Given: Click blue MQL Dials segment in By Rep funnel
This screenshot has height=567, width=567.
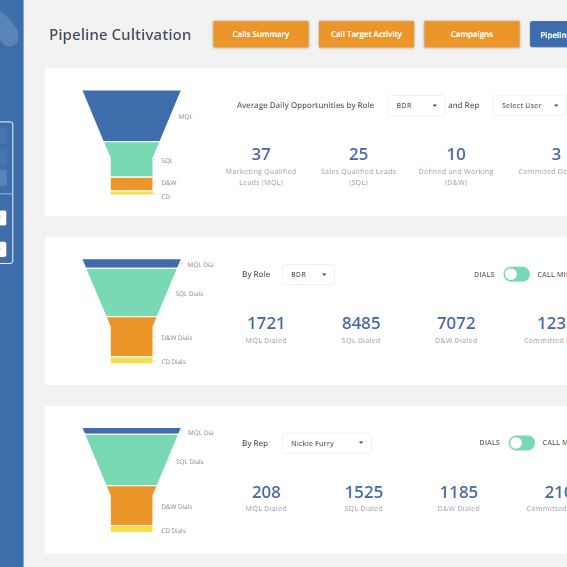Looking at the screenshot, I should point(132,431).
